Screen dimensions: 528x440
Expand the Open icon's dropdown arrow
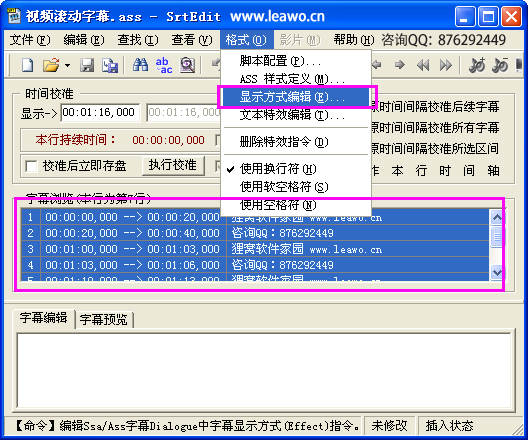coord(68,65)
